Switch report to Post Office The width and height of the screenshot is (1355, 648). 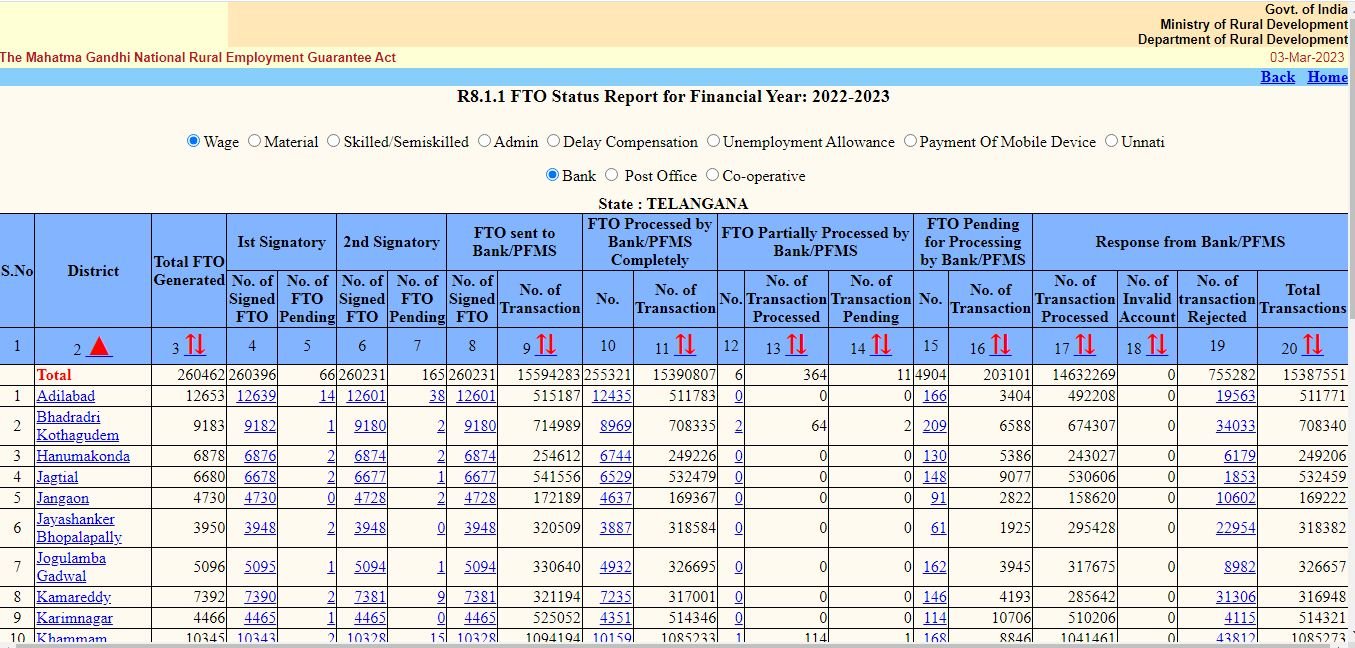click(611, 175)
